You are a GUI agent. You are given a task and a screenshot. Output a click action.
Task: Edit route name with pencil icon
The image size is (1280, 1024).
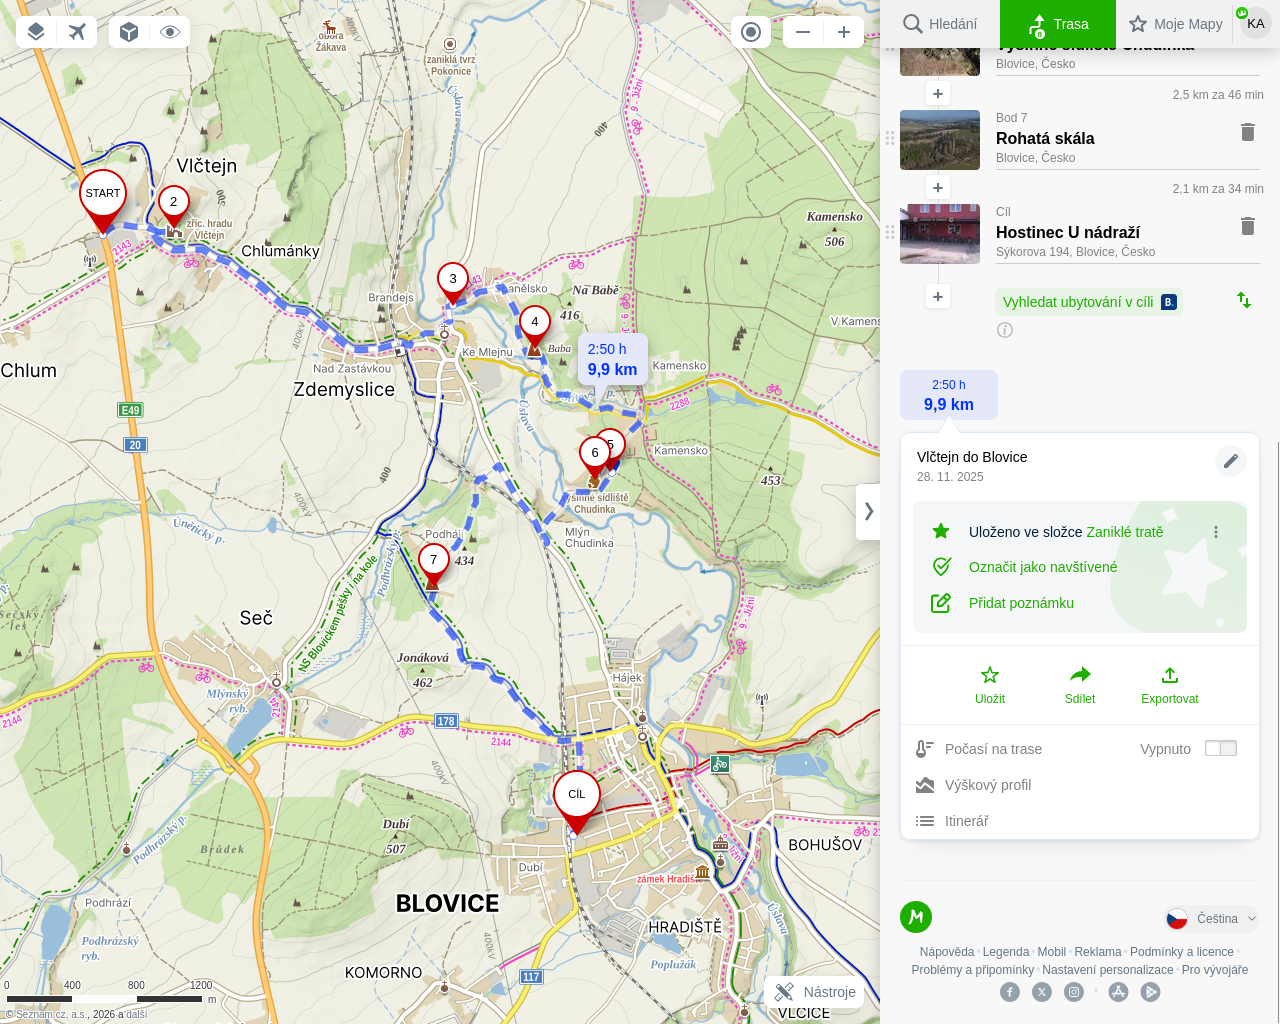pyautogui.click(x=1231, y=461)
